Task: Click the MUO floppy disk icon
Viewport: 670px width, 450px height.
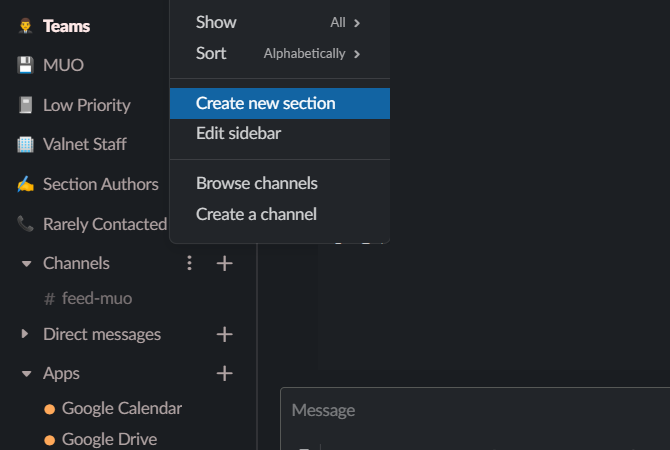Action: coord(25,65)
